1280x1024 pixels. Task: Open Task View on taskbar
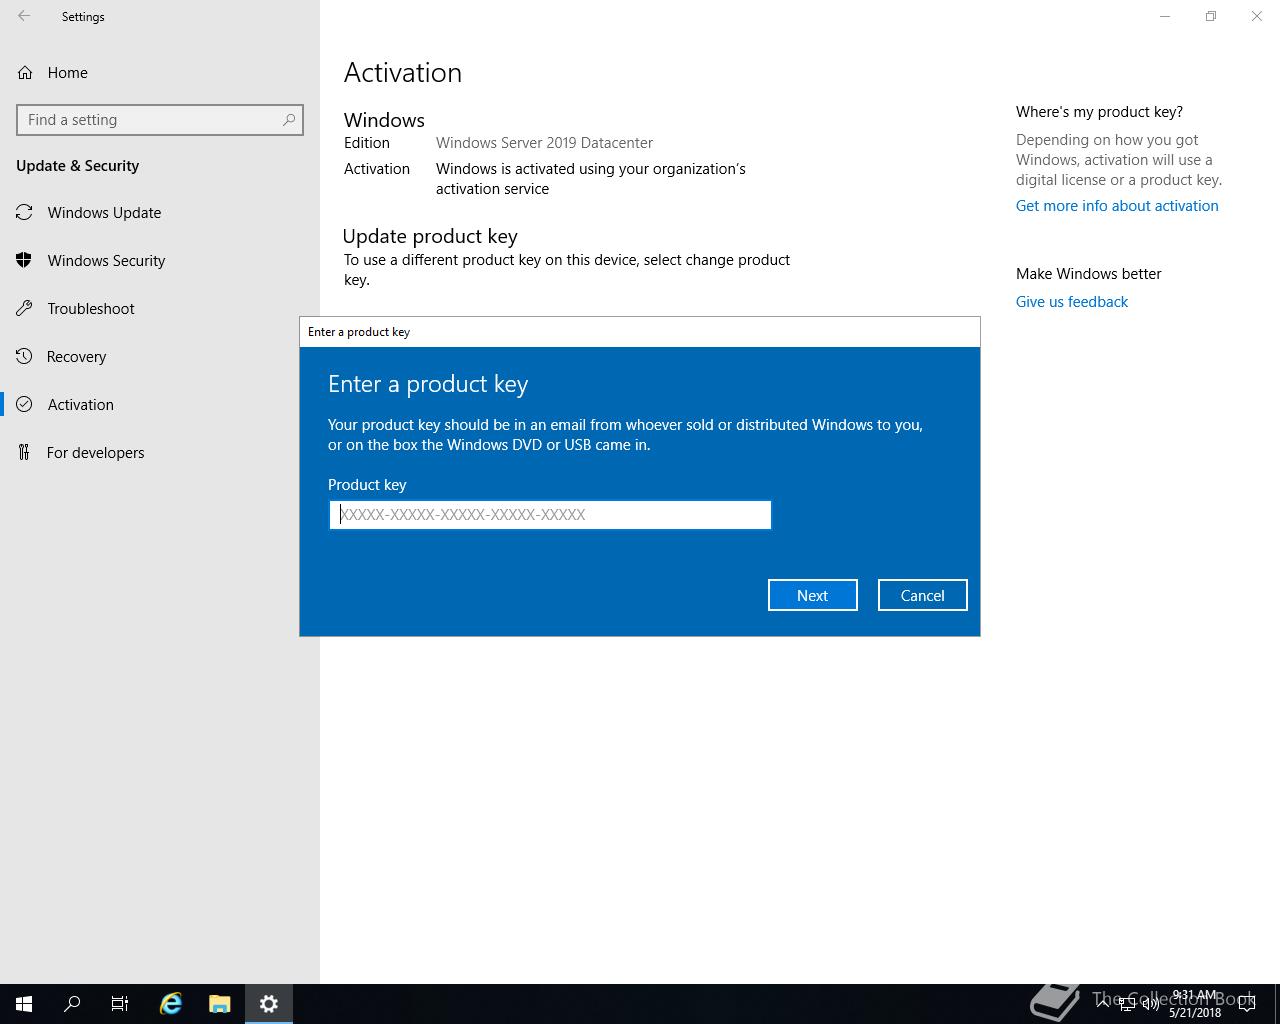point(120,1004)
